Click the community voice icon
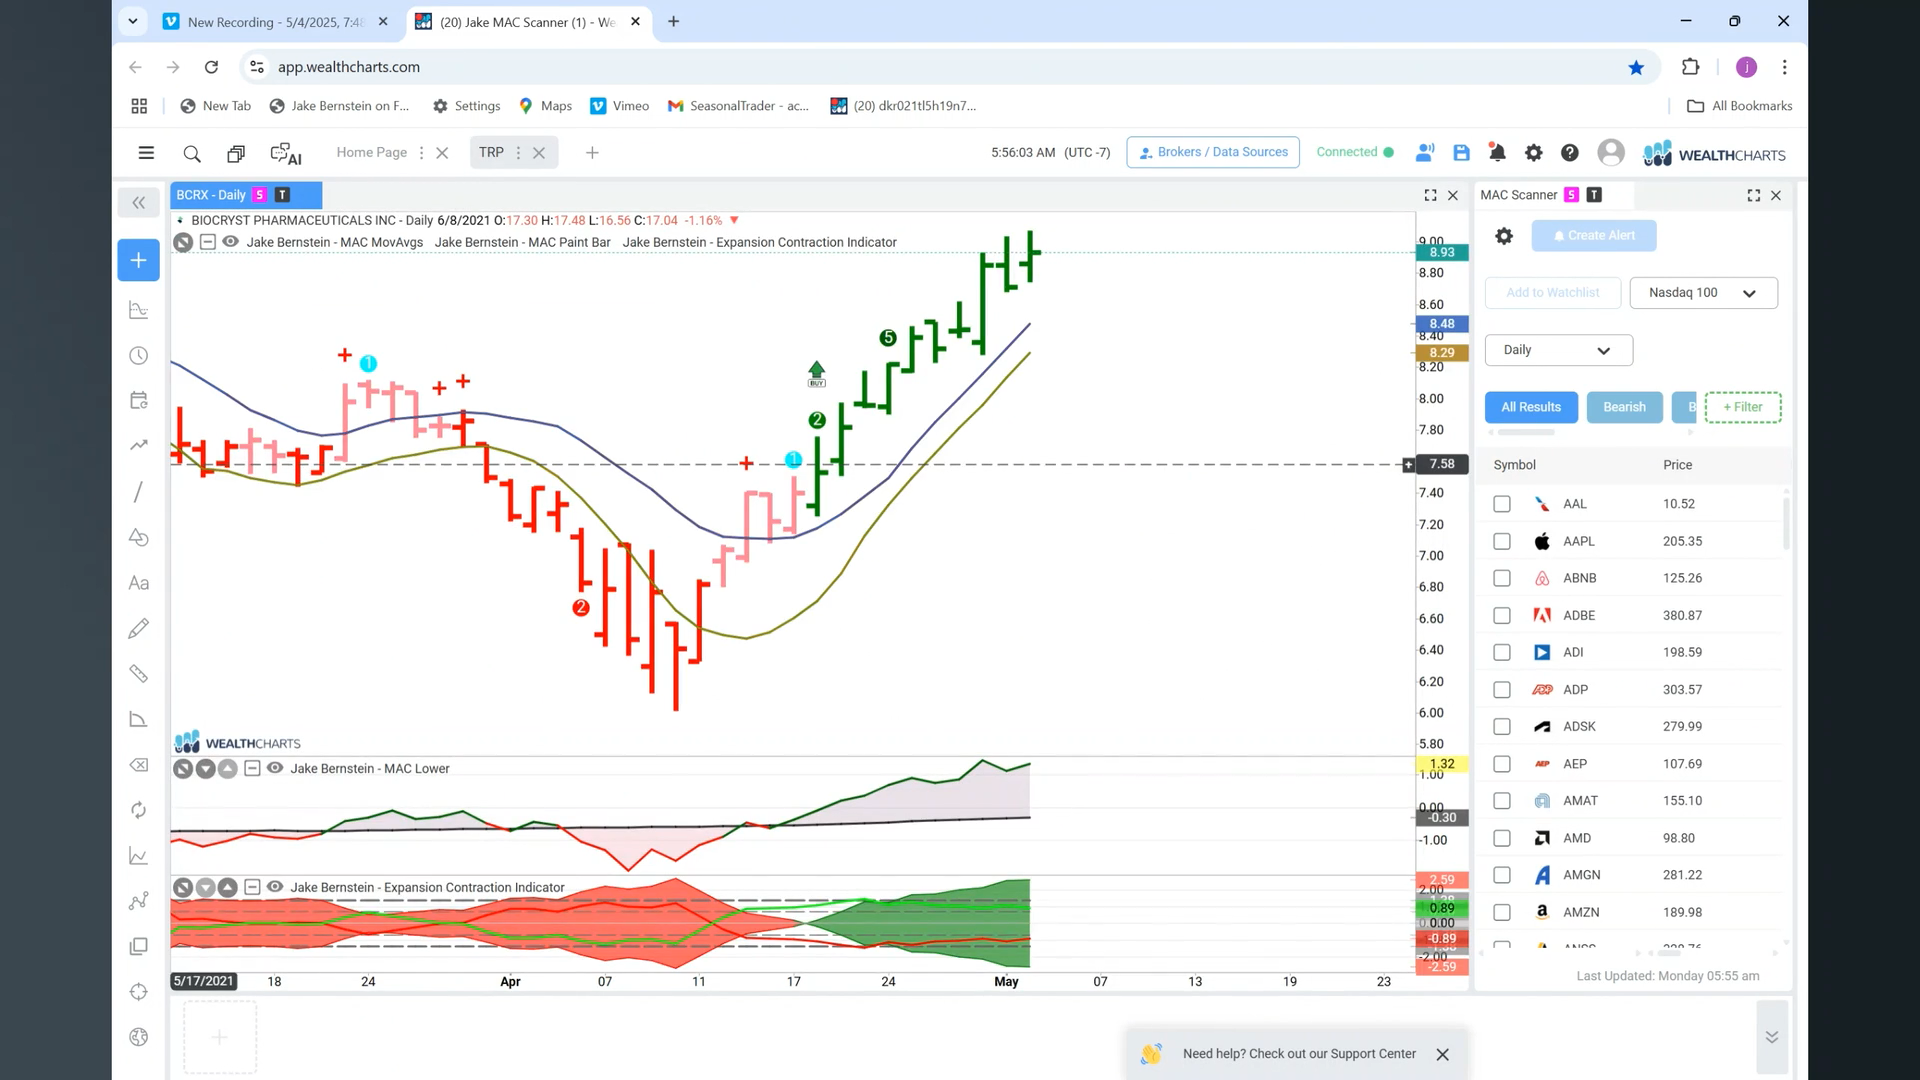 [x=1425, y=153]
